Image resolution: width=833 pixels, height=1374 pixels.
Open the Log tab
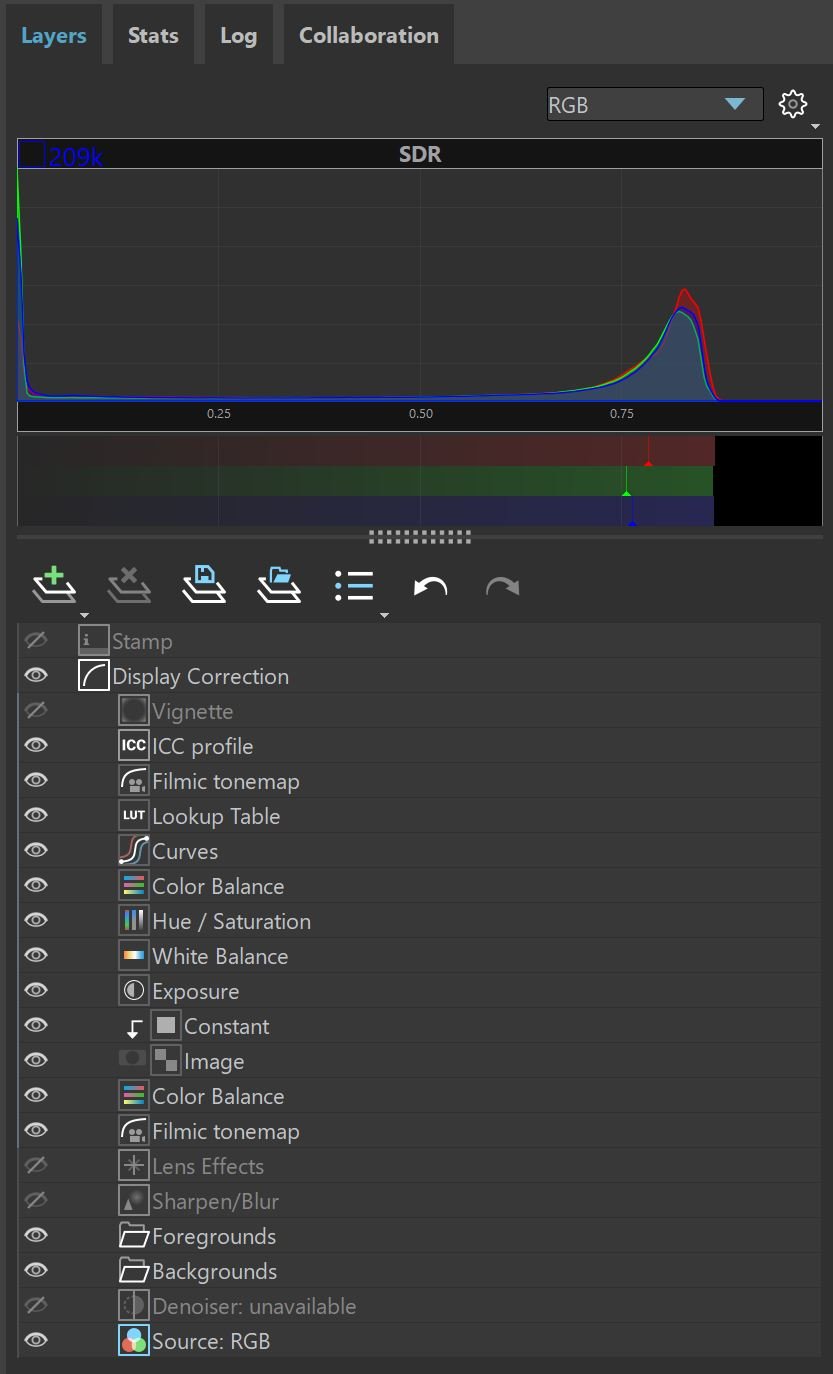coord(238,35)
